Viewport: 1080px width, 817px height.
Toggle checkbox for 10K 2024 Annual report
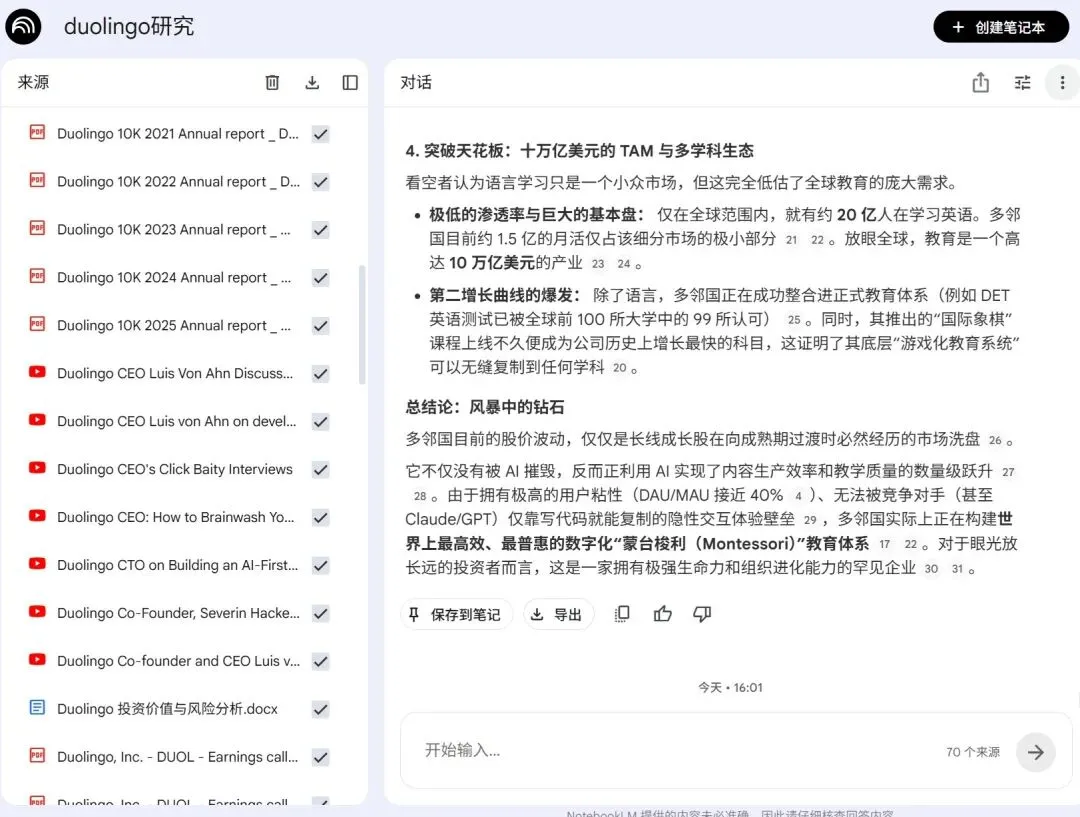pyautogui.click(x=320, y=278)
